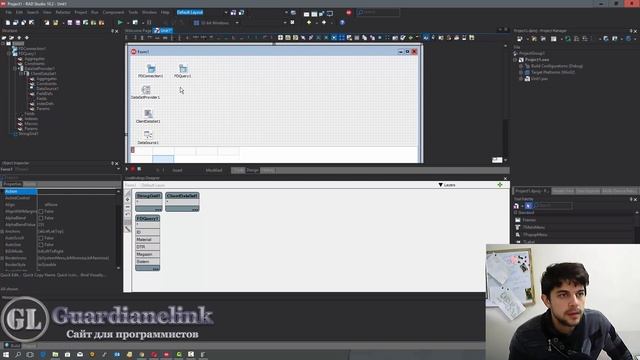Select the FDConnection1 component on the form
This screenshot has height=360, width=640.
pyautogui.click(x=151, y=70)
